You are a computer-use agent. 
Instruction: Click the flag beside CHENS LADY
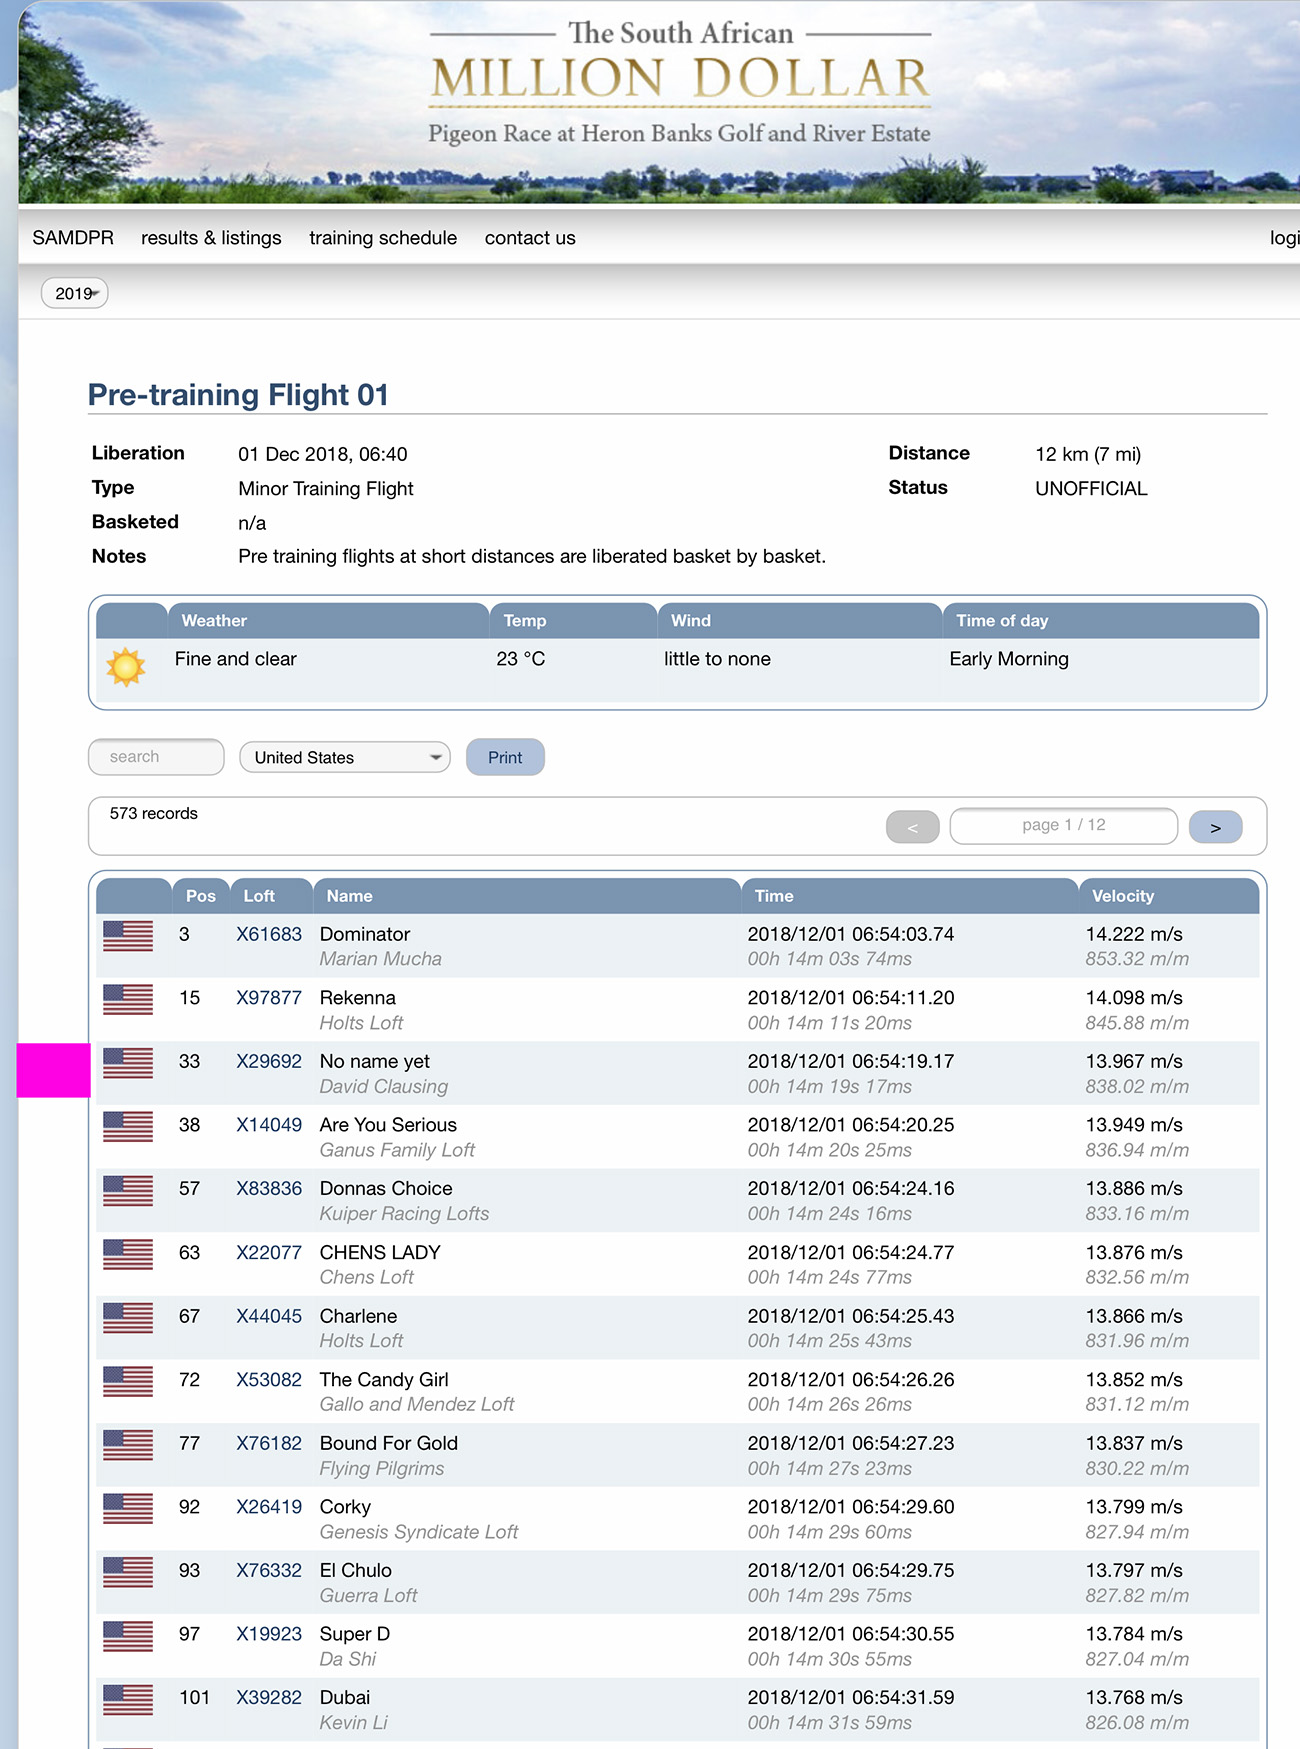128,1254
